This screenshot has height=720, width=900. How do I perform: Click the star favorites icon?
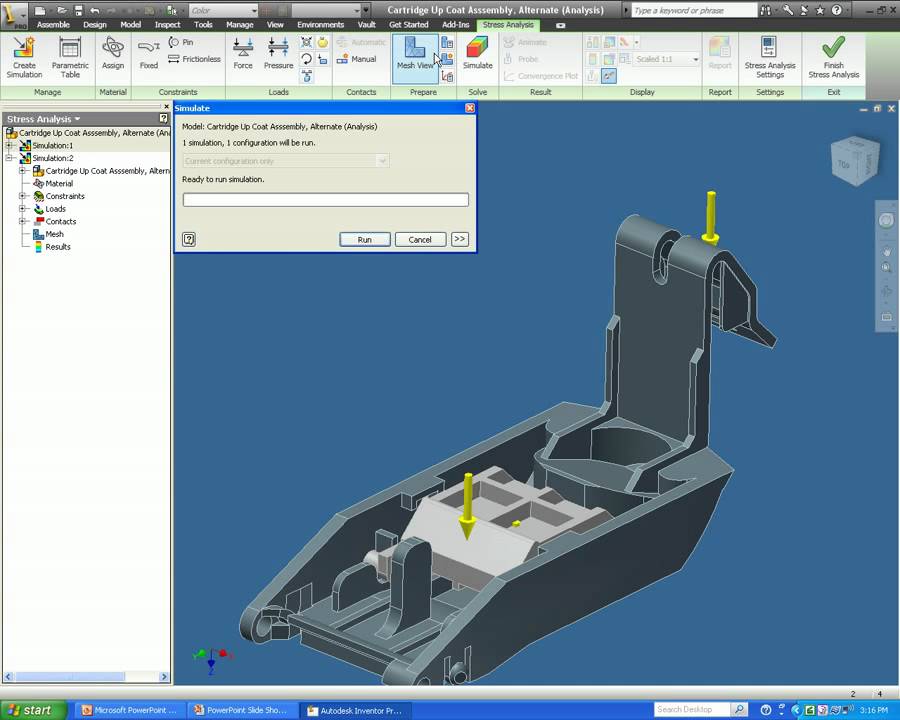[820, 10]
